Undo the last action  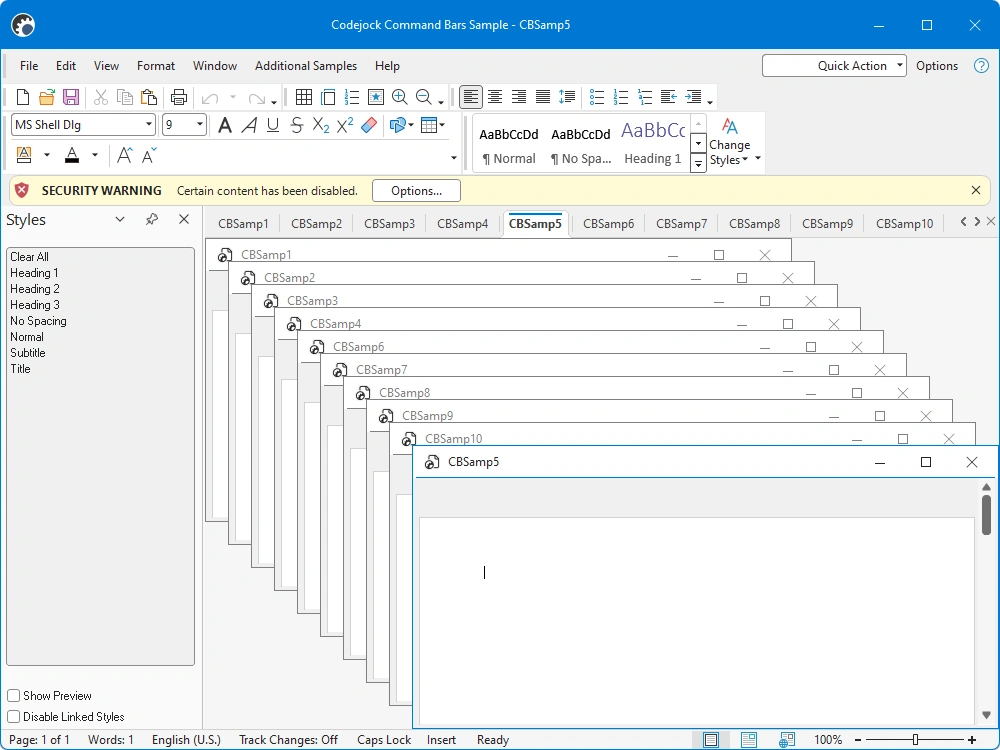(210, 98)
